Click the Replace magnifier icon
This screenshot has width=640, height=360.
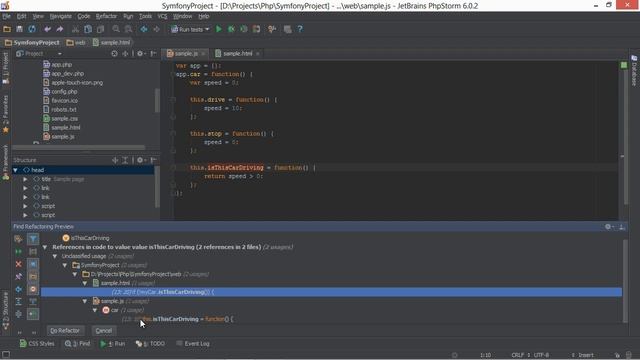(x=129, y=29)
